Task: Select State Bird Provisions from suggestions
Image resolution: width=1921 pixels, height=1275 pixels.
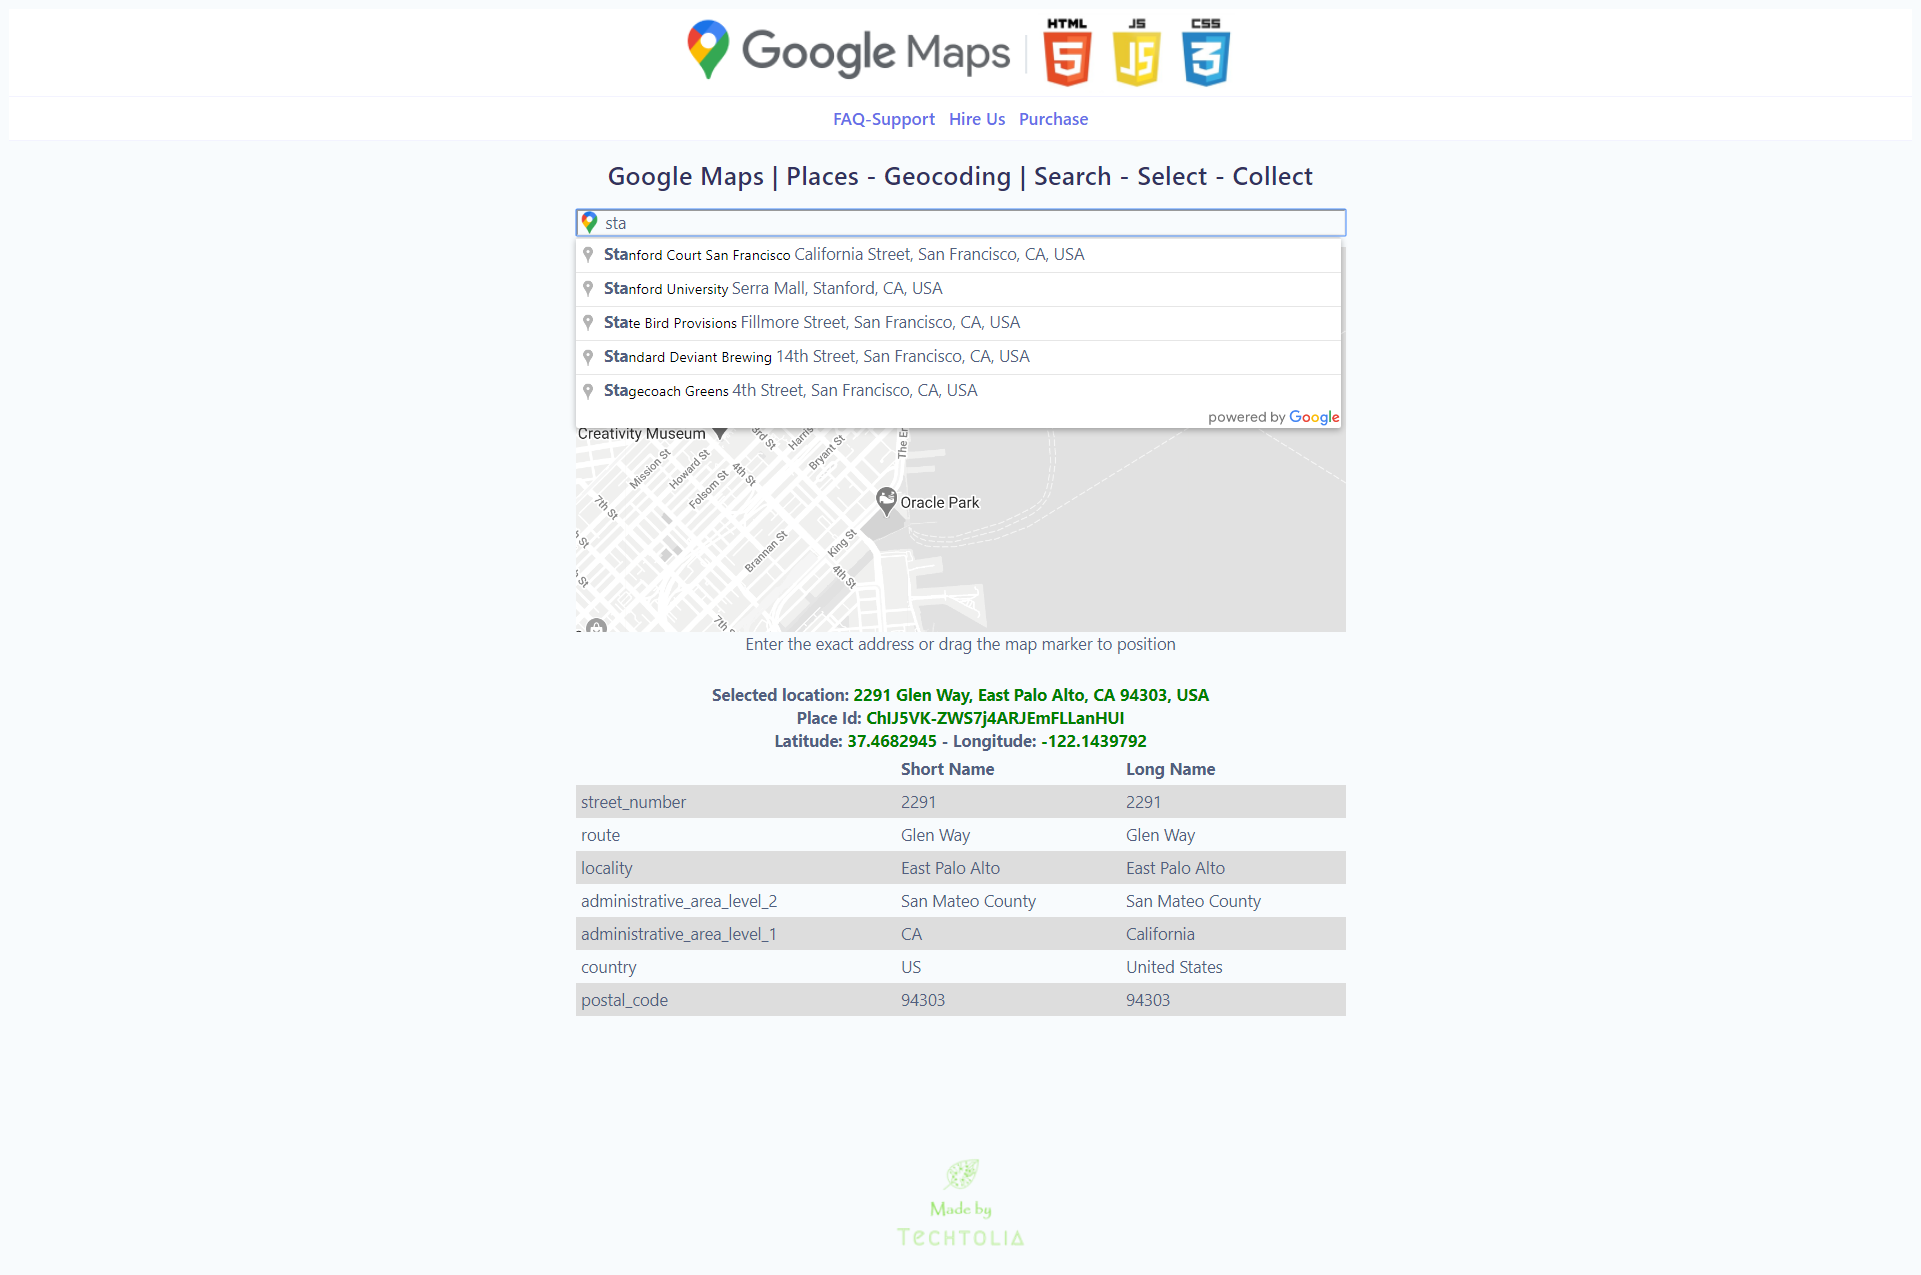Action: click(811, 322)
